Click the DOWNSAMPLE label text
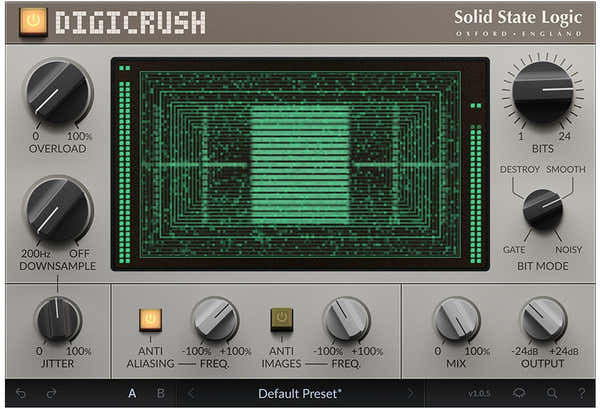Viewport: 600px width, 409px height. (x=57, y=266)
